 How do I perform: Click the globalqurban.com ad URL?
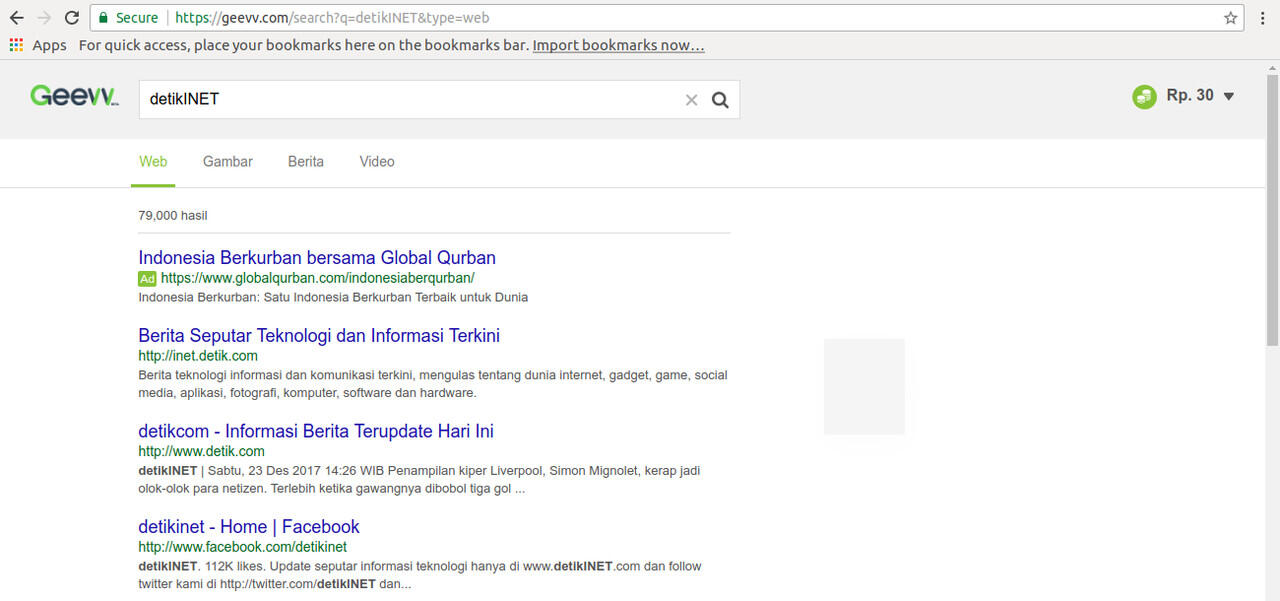point(317,278)
